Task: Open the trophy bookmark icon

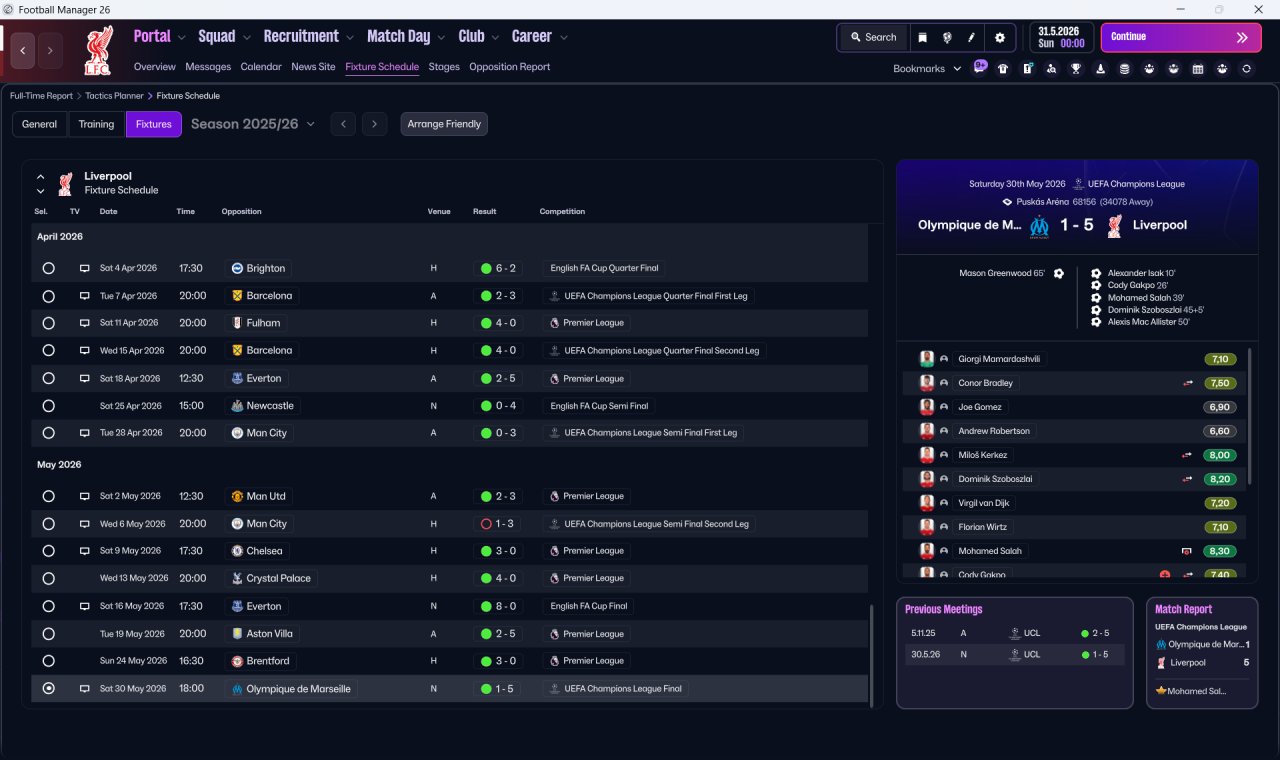Action: pos(1076,69)
